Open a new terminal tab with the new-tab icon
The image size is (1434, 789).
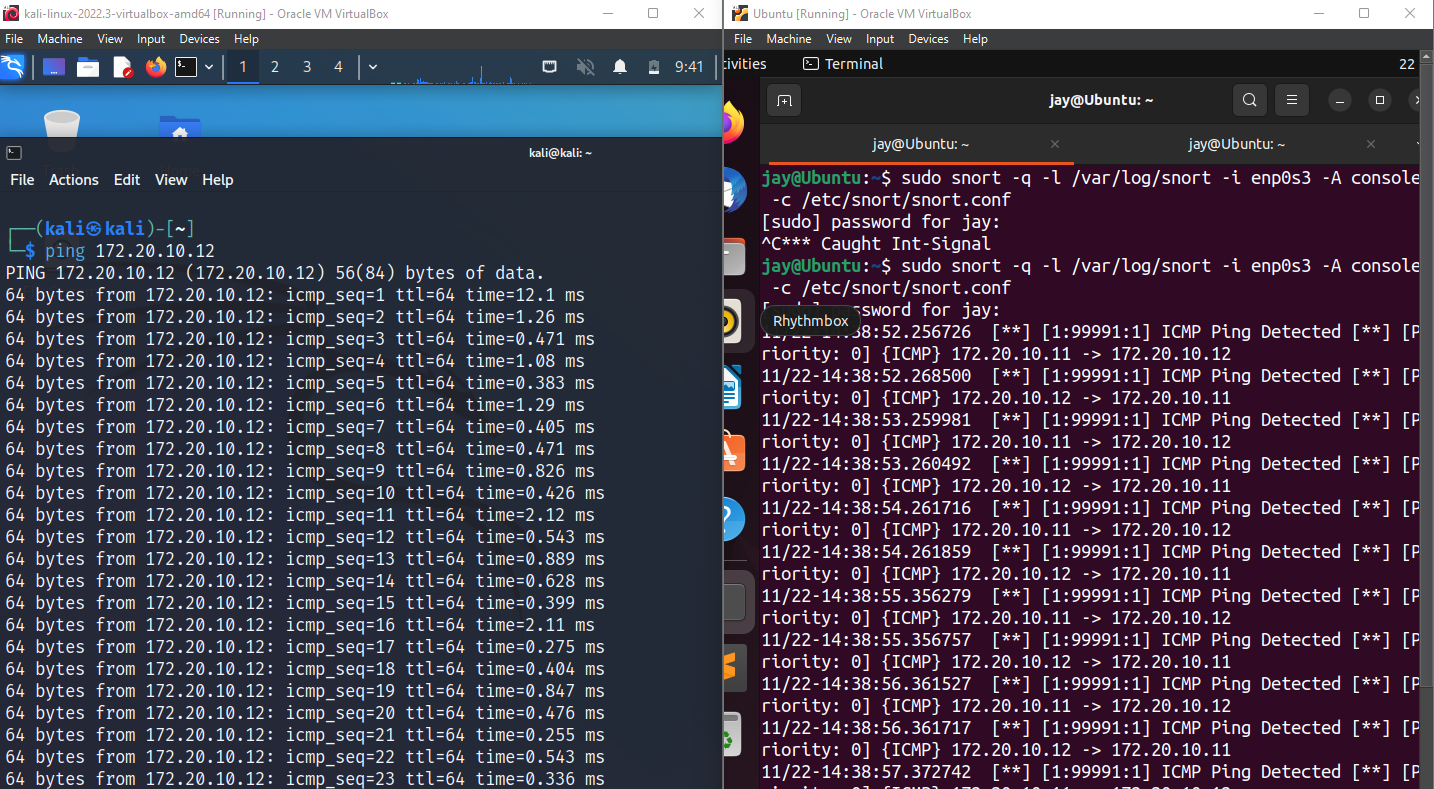[x=783, y=100]
